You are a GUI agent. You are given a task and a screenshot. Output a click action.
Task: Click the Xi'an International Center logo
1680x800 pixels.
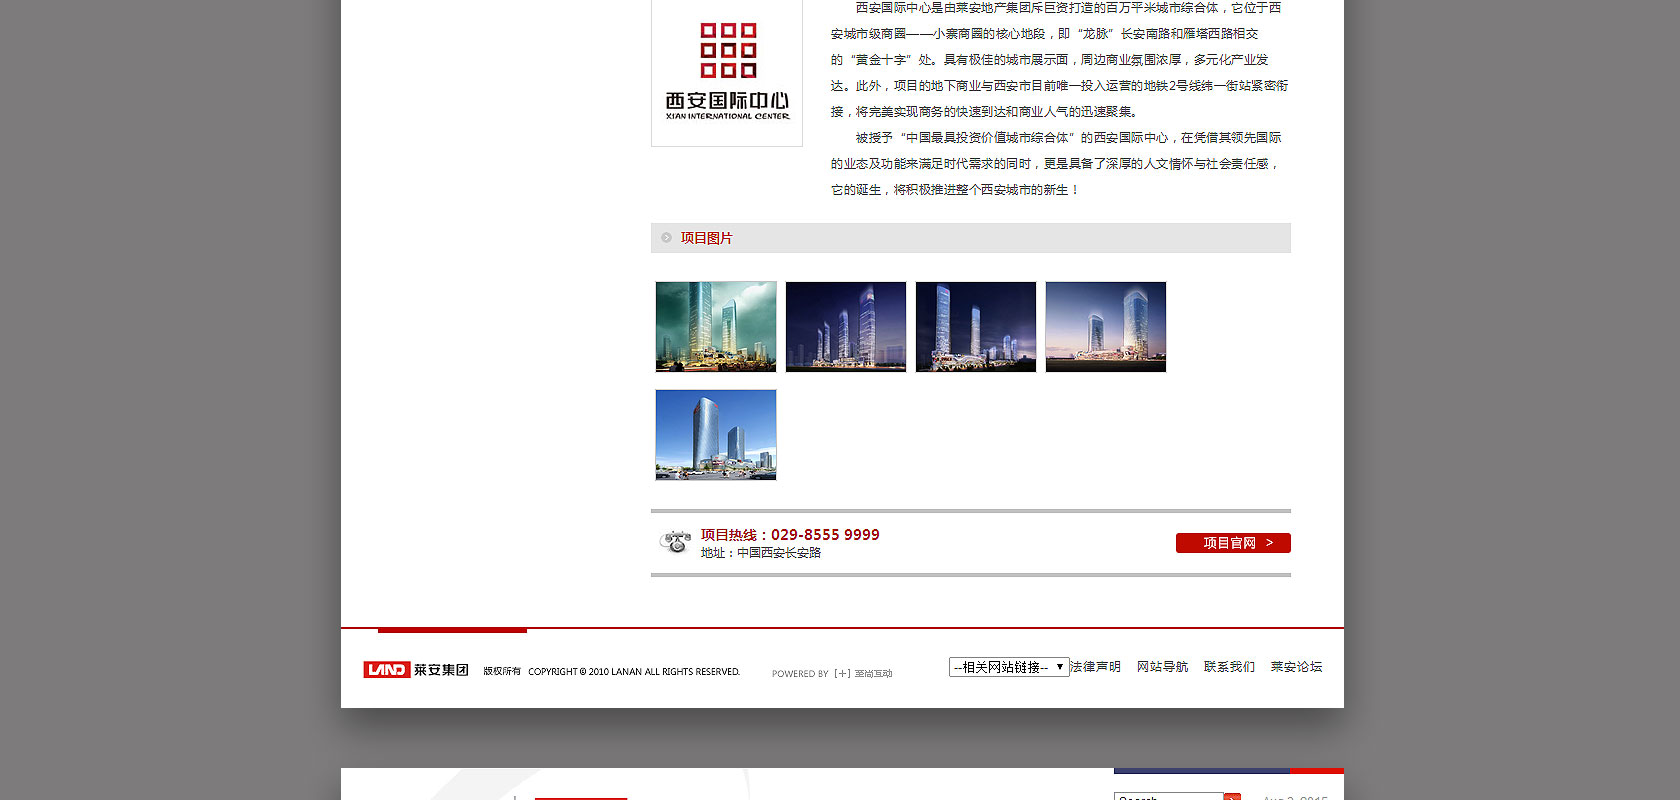coord(727,72)
